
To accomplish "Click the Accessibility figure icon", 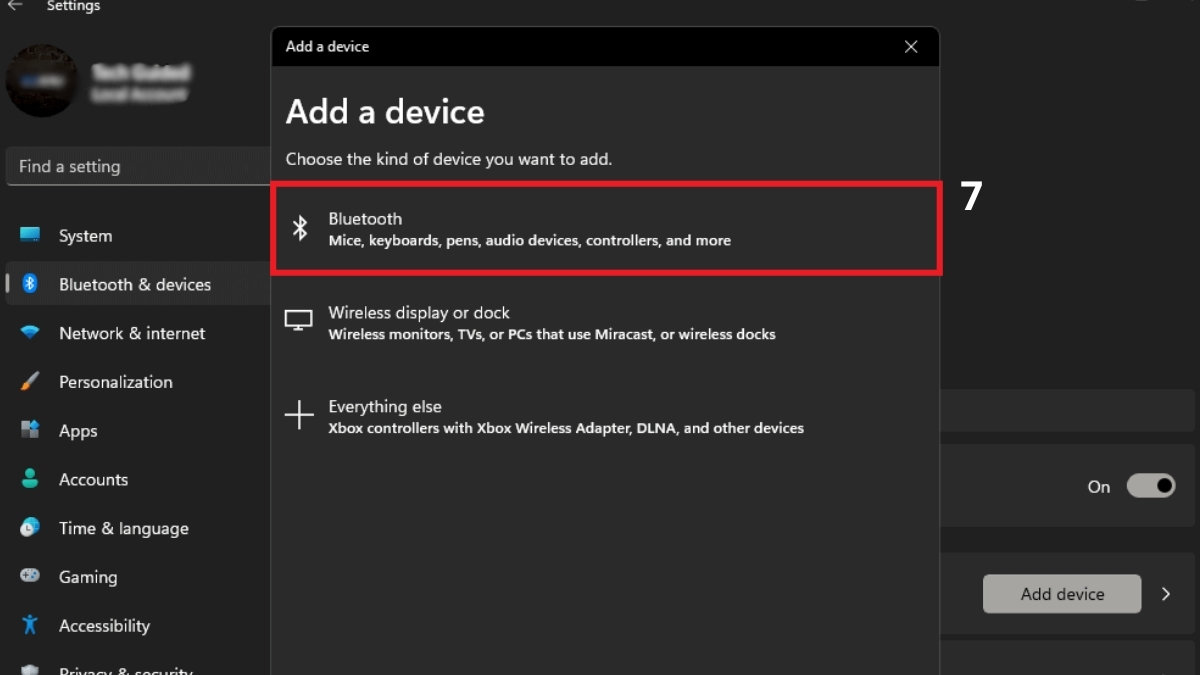I will (x=30, y=625).
